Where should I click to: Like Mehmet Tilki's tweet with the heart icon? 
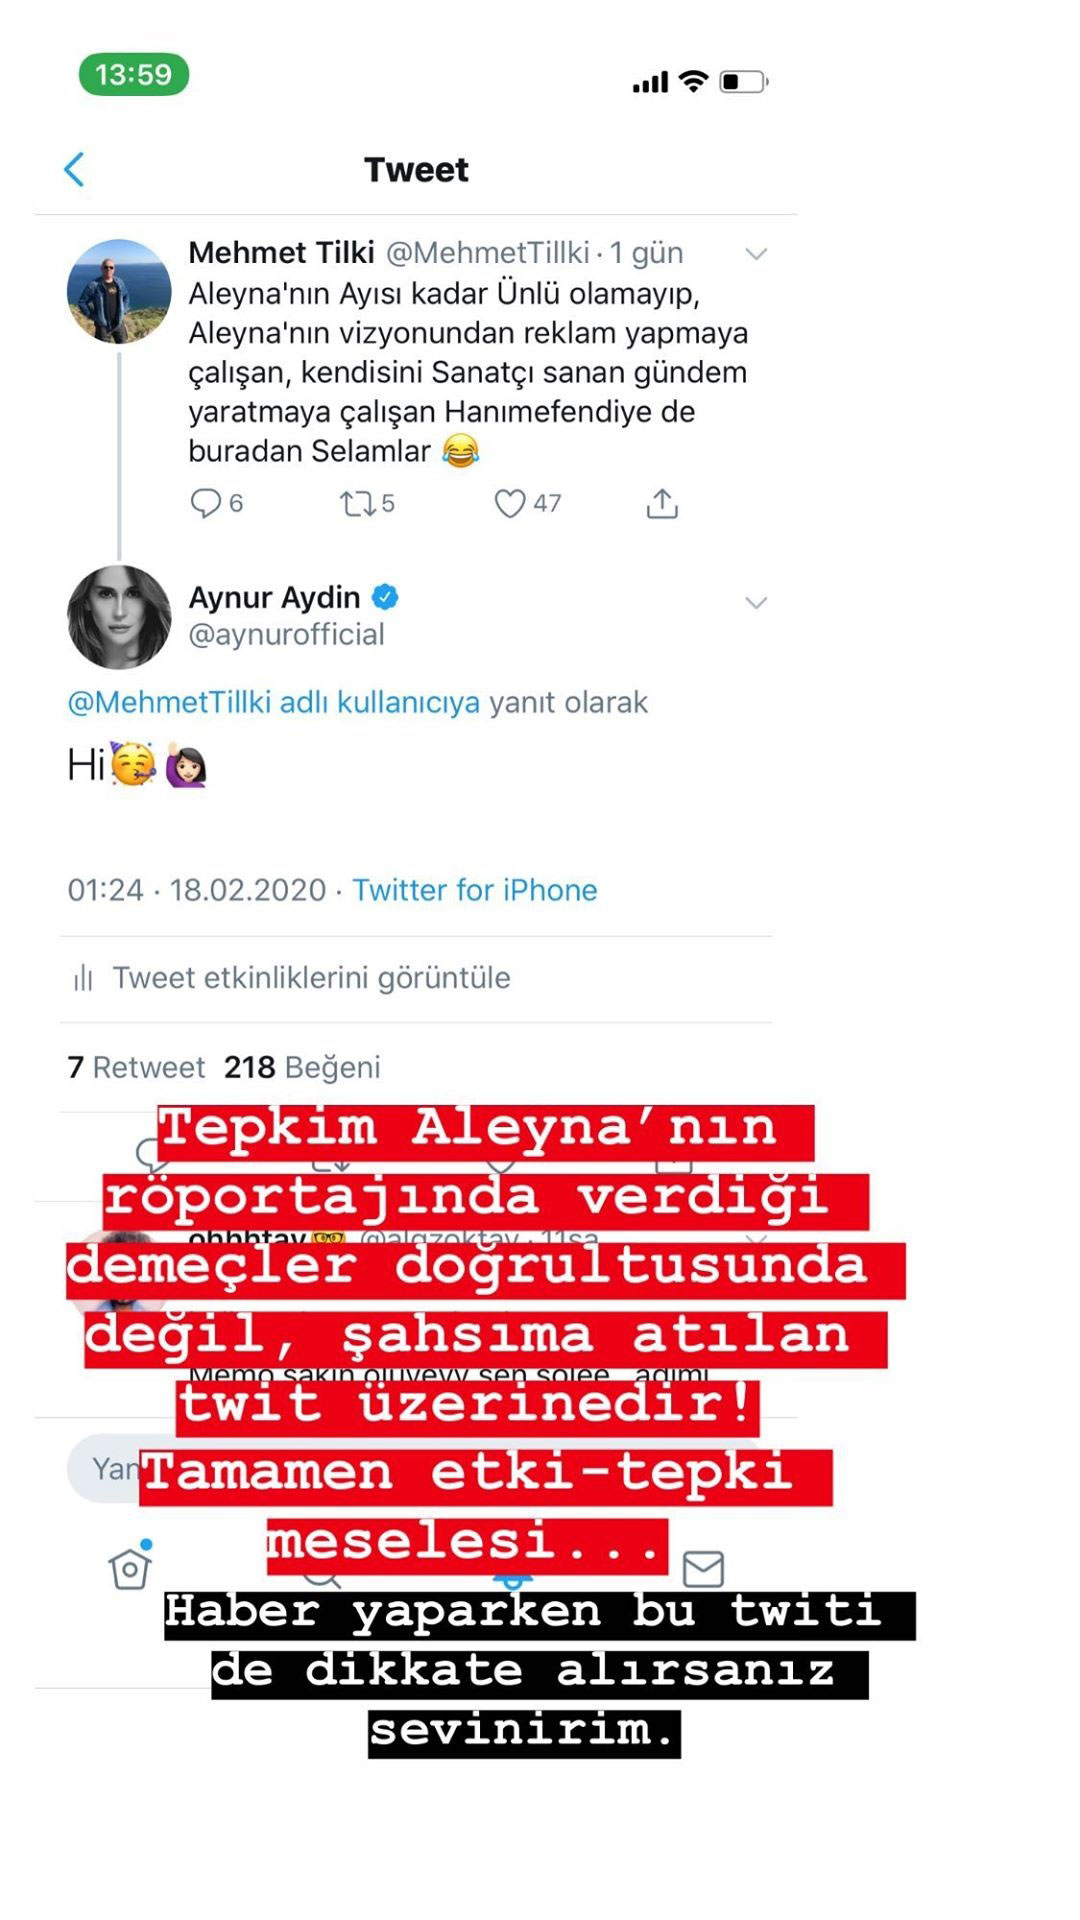527,503
